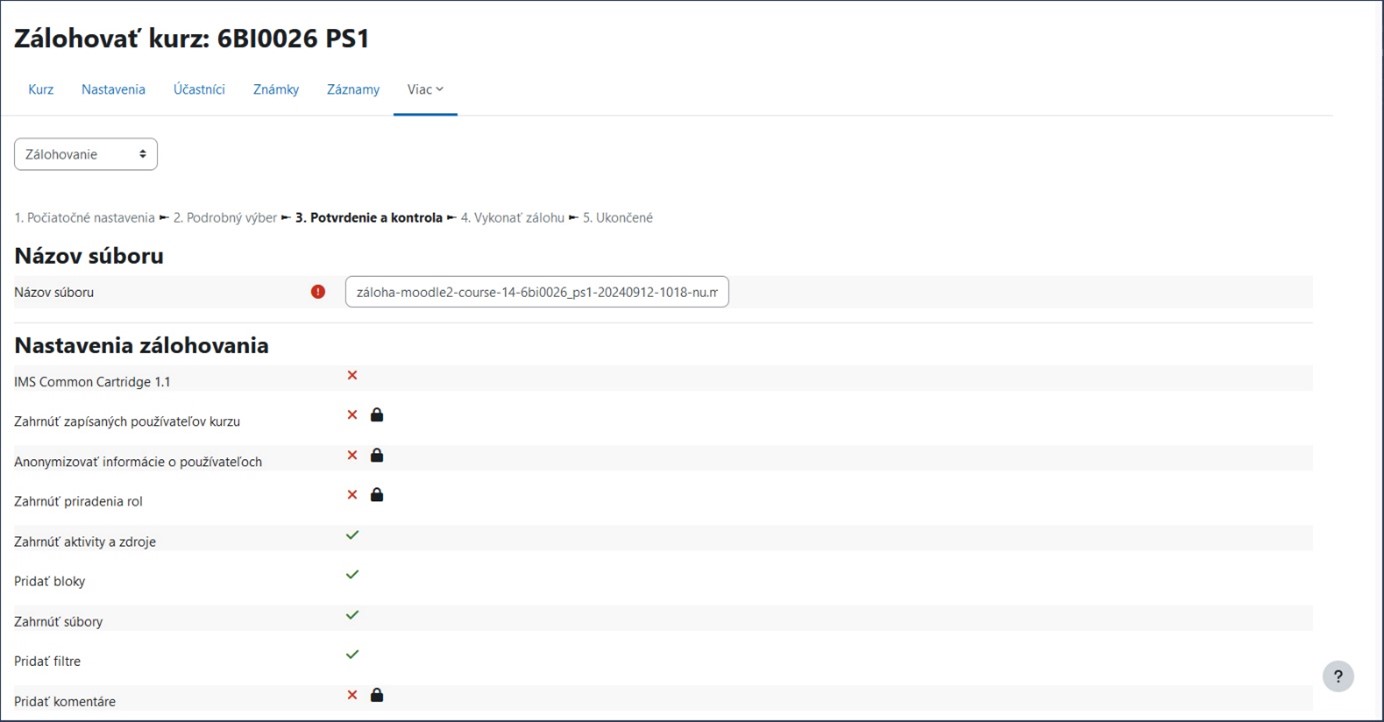Open the Nastavenia tab
Screen dimensions: 1384x722
tap(113, 89)
